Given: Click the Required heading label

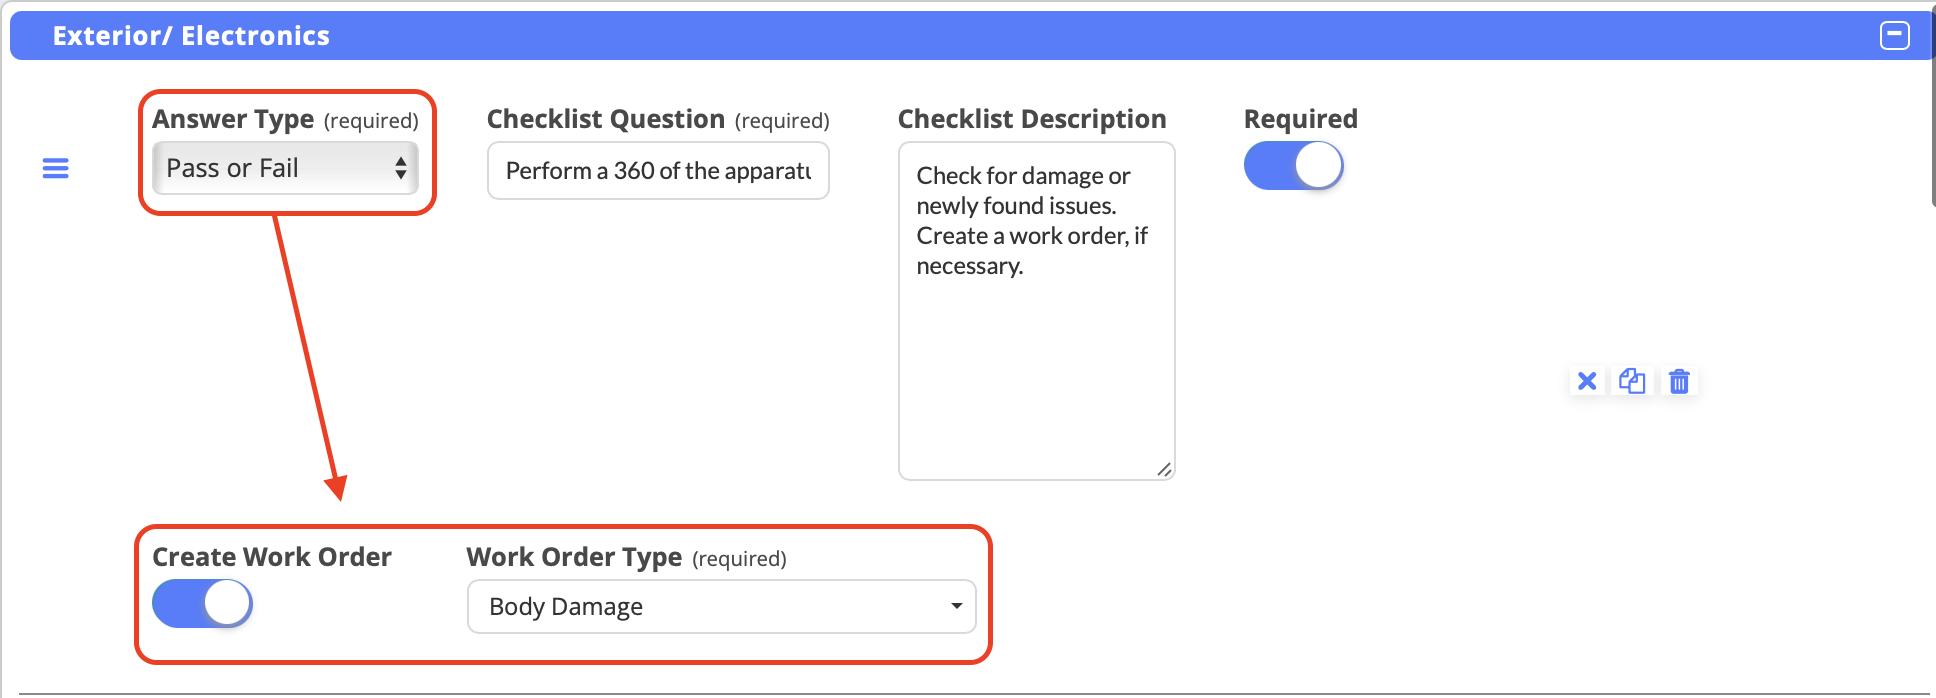Looking at the screenshot, I should tap(1300, 119).
